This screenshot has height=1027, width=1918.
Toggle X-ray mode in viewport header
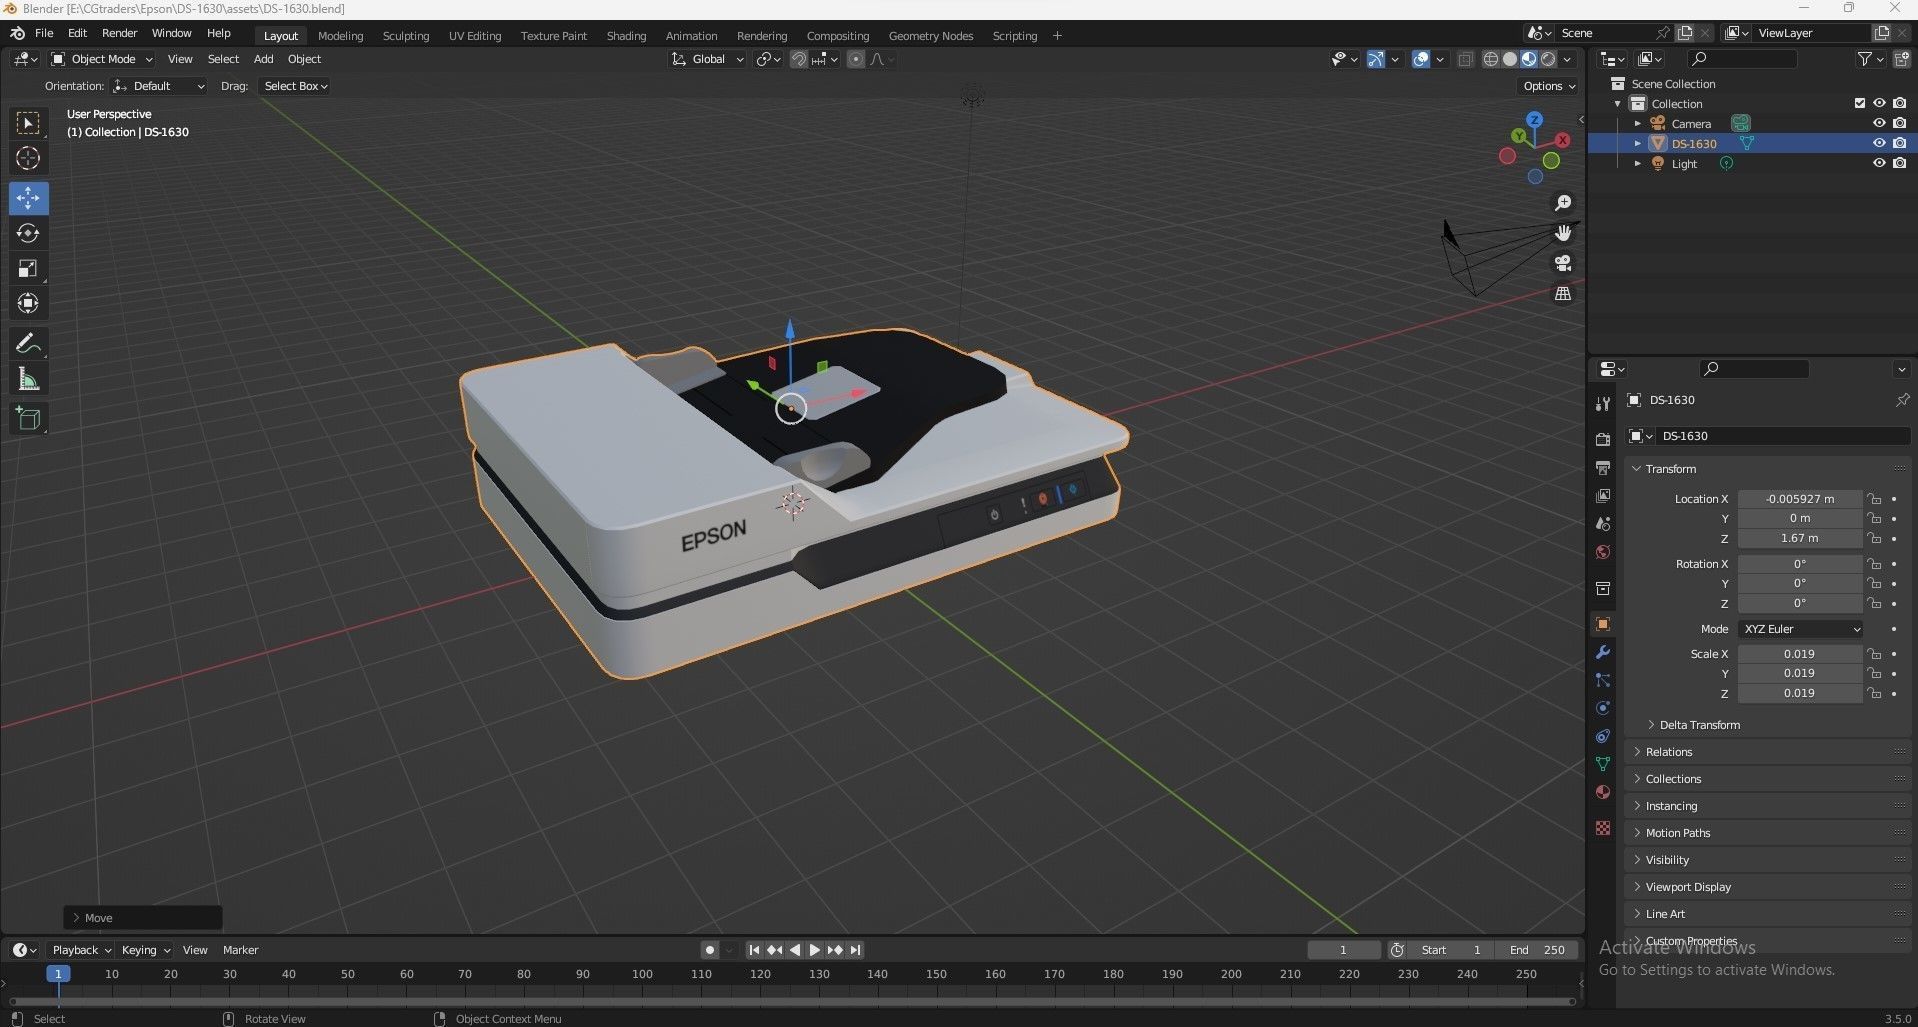[x=1465, y=59]
